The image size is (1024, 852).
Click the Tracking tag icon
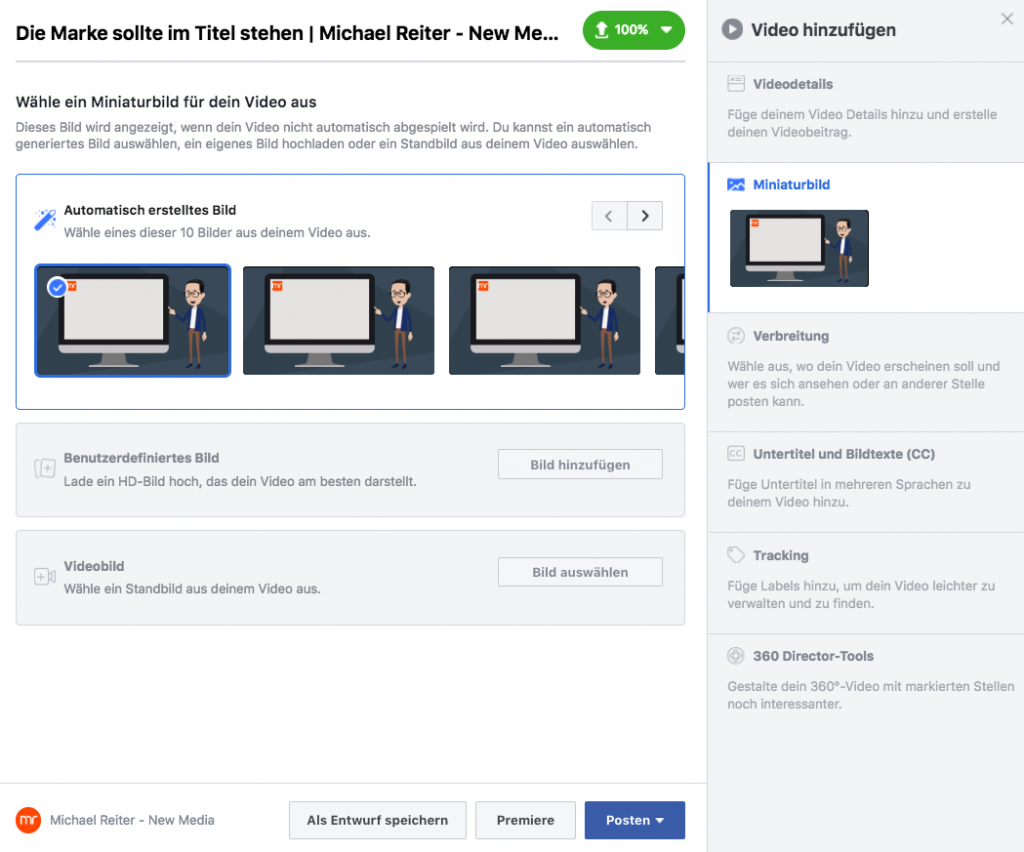(736, 555)
